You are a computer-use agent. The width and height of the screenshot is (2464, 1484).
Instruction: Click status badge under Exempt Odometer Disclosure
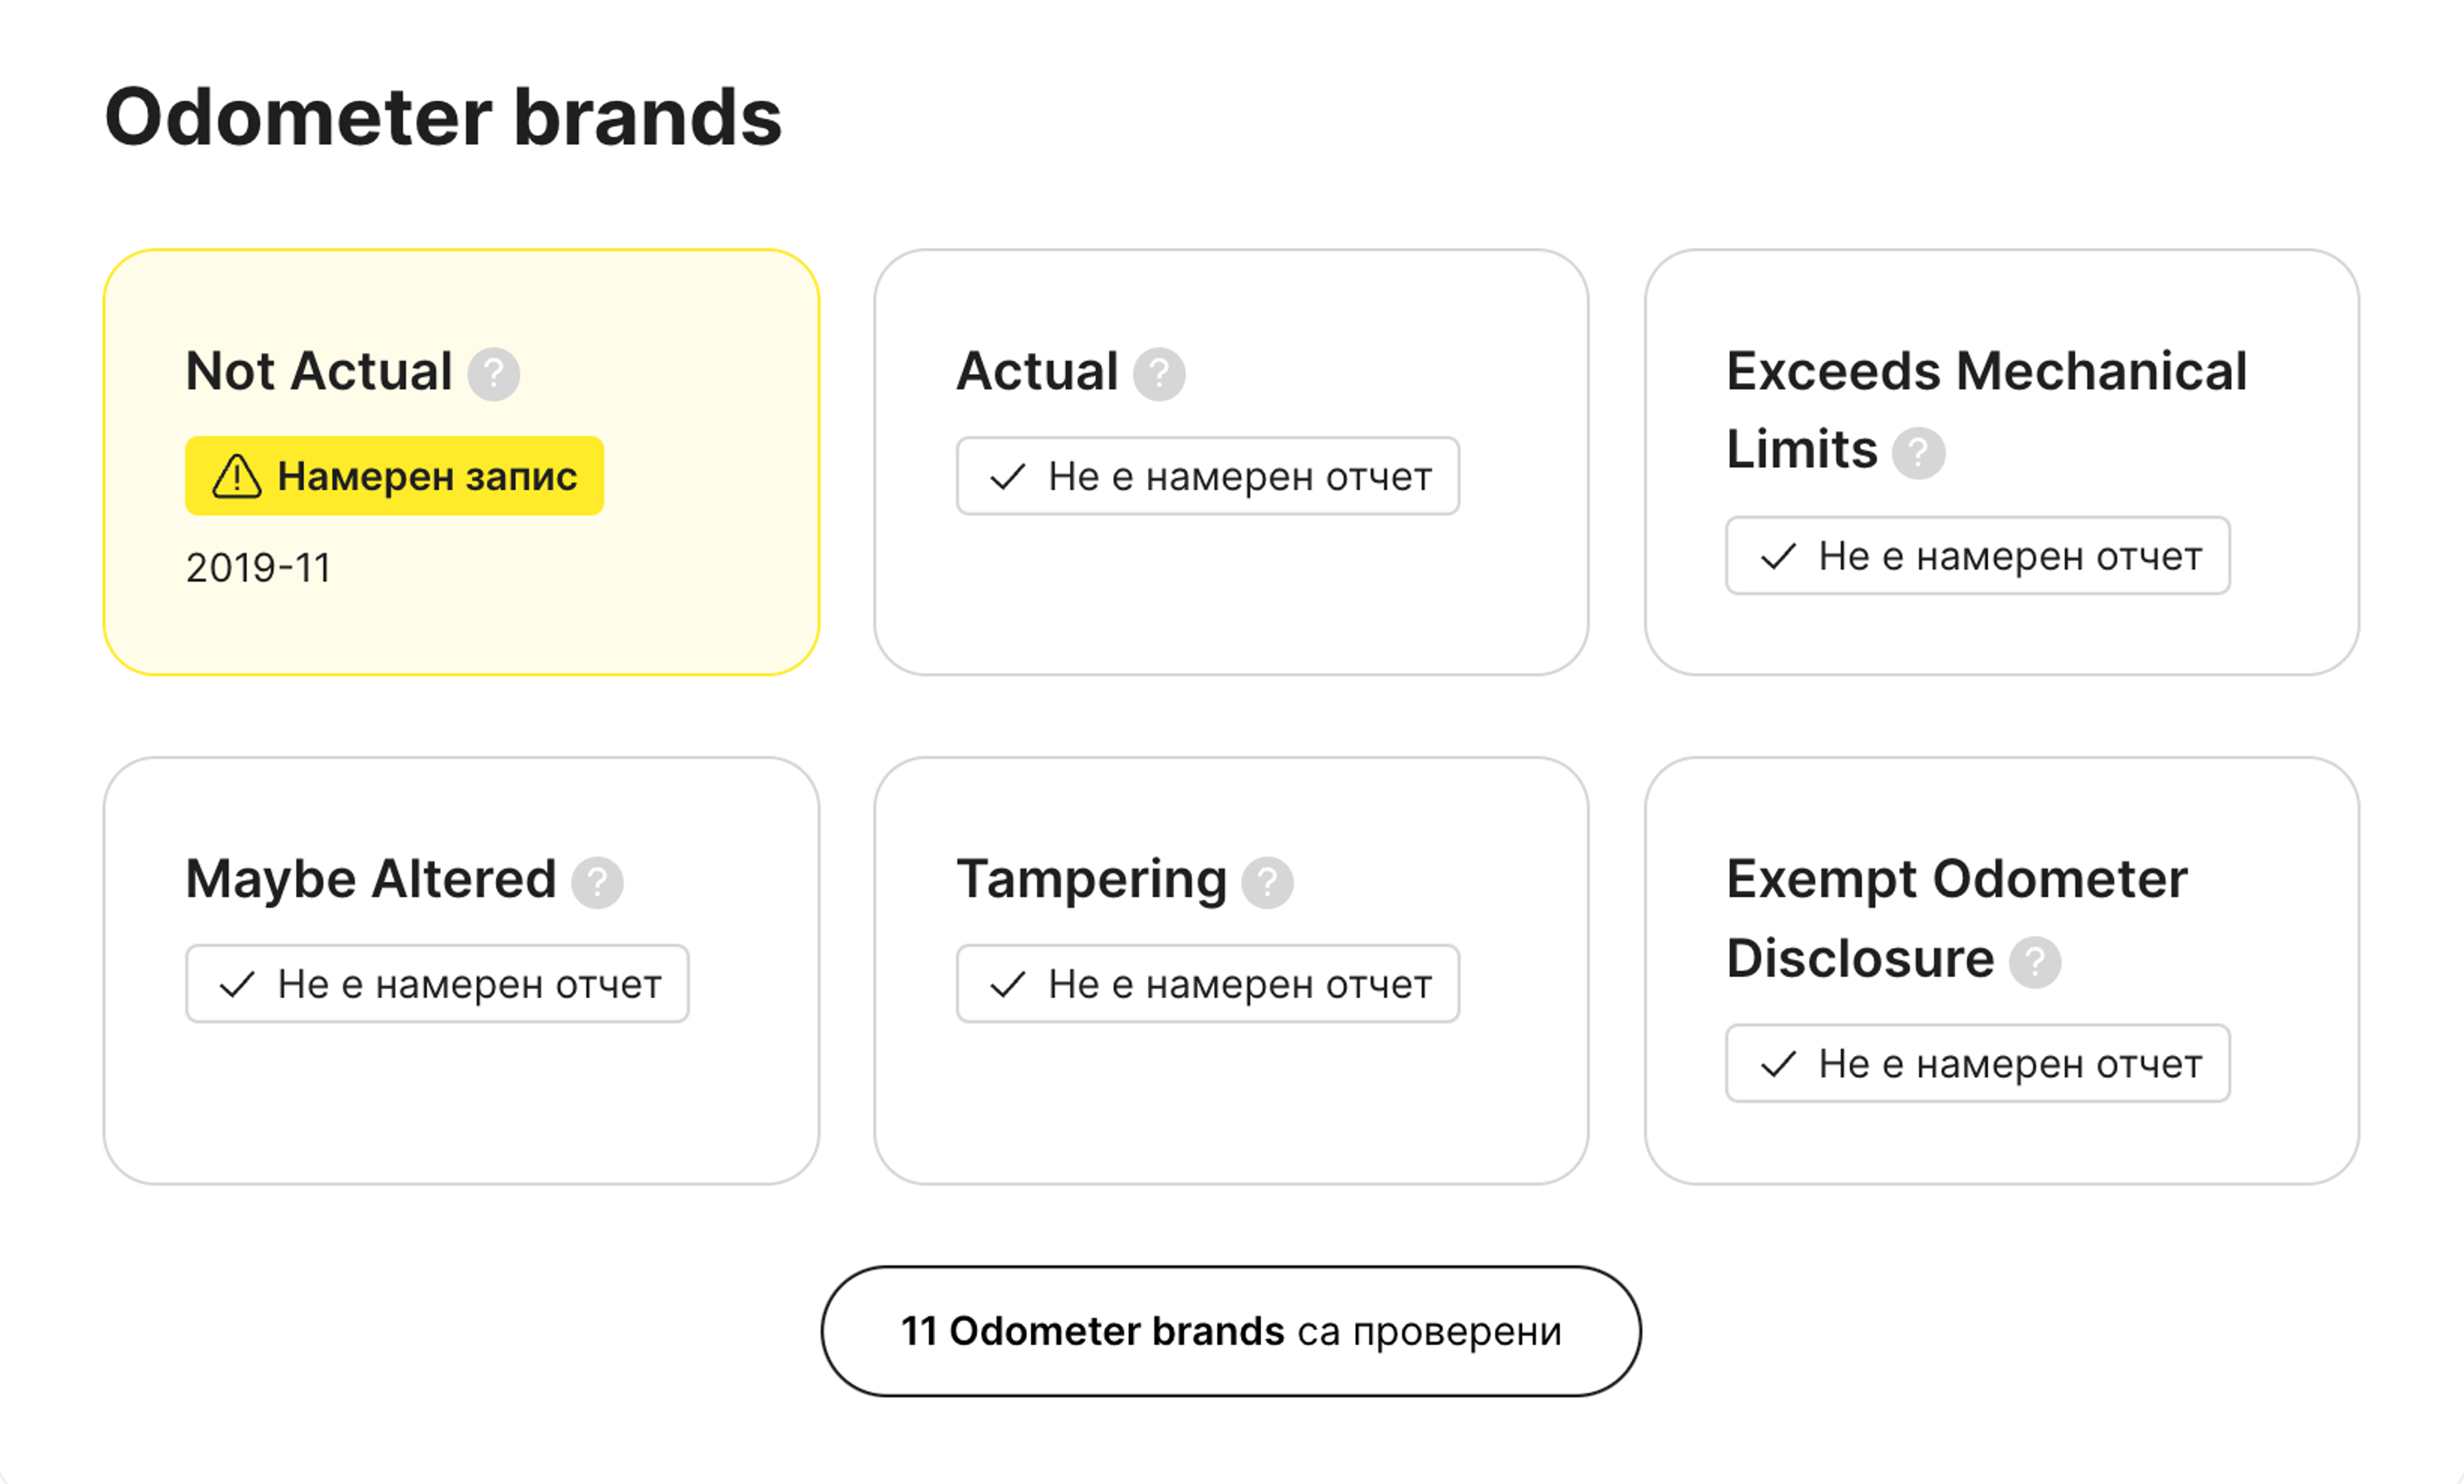[x=1977, y=1064]
